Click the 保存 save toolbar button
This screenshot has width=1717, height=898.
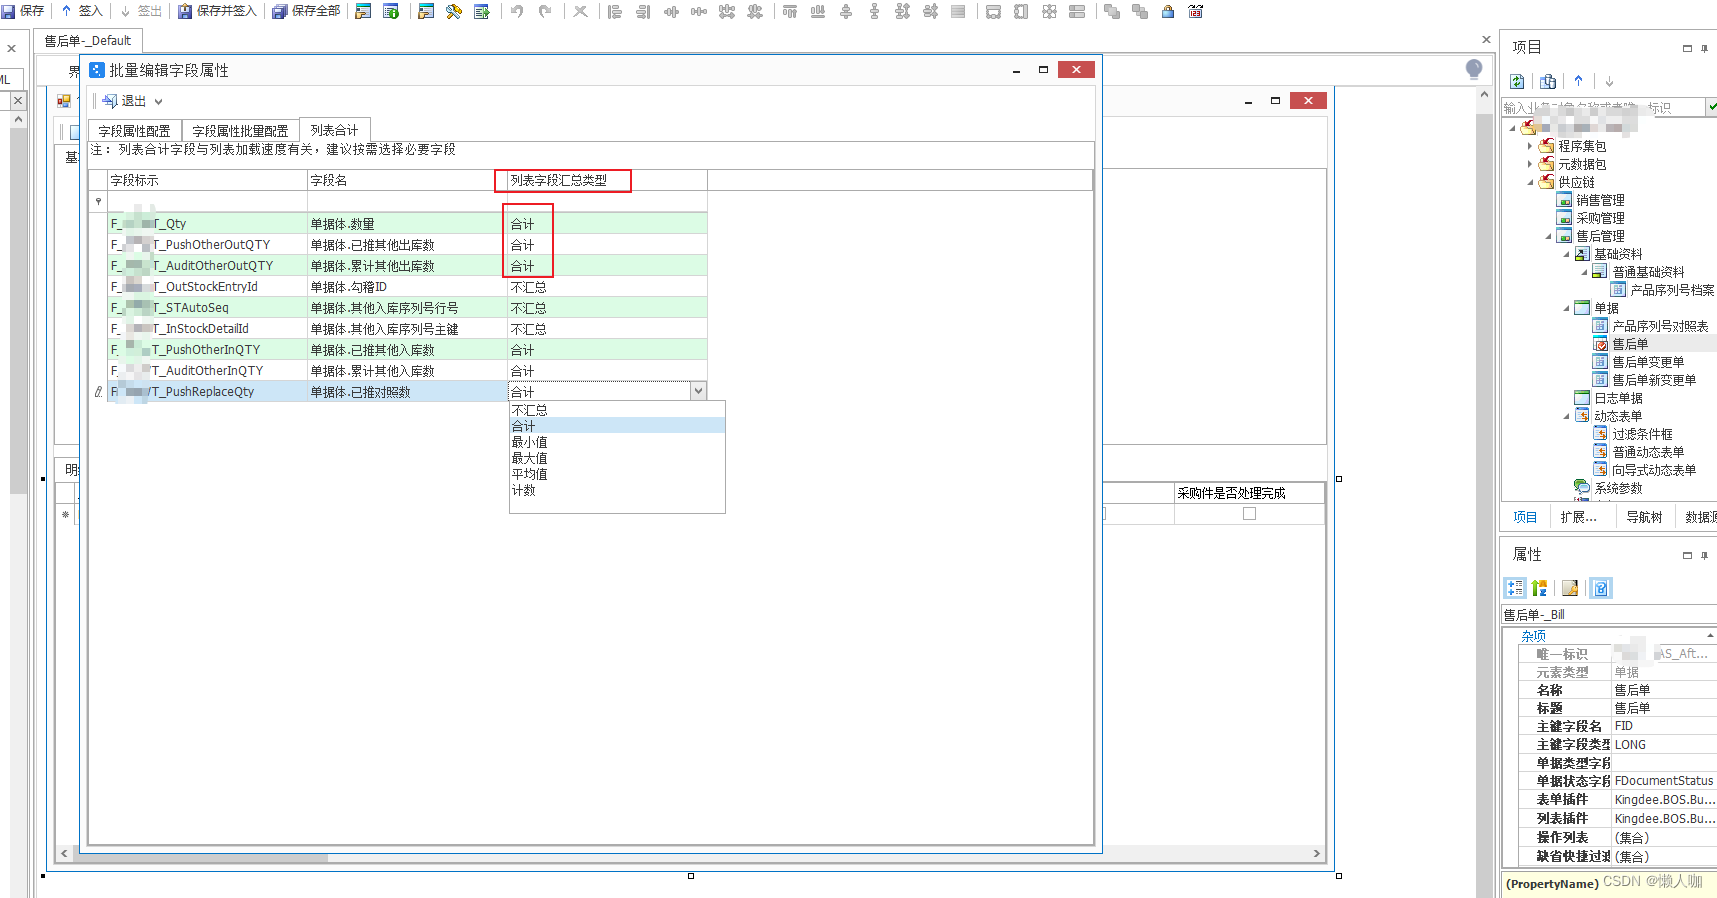tap(23, 11)
